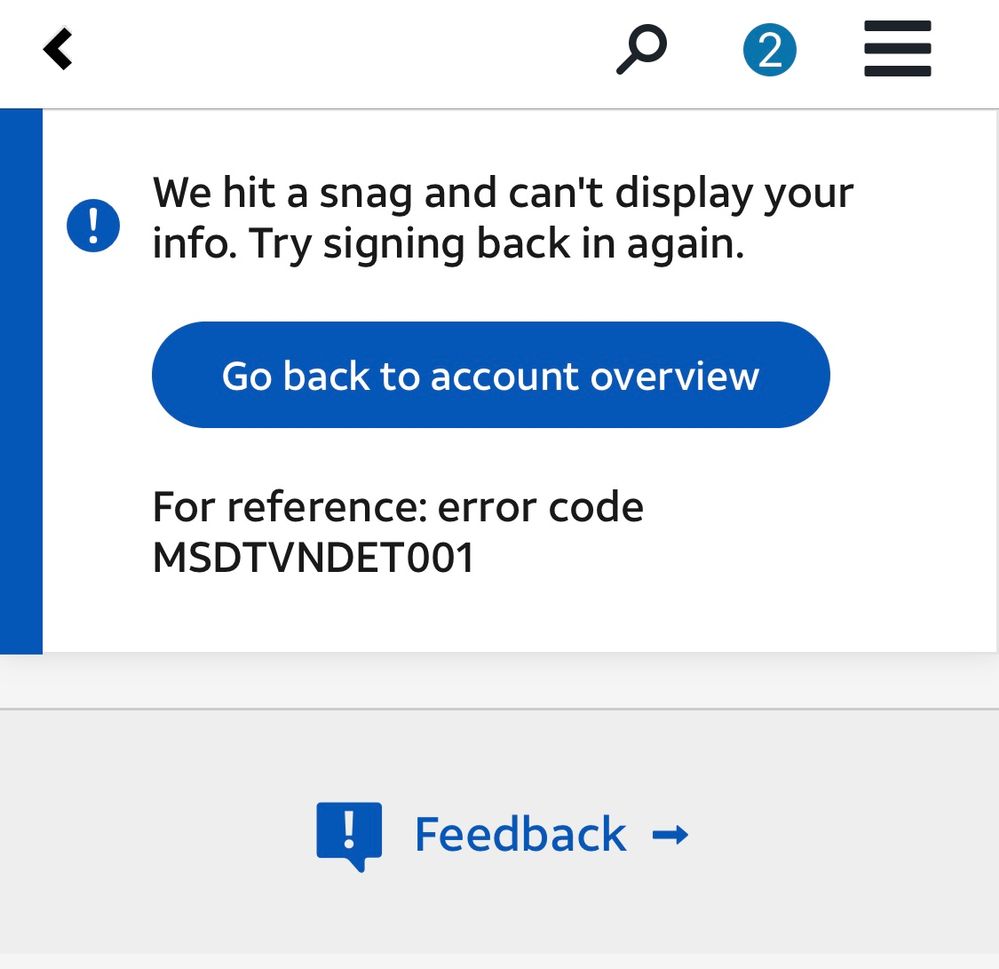Viewport: 999px width, 969px height.
Task: Click the word 'overview' on the blue button
Action: (674, 376)
